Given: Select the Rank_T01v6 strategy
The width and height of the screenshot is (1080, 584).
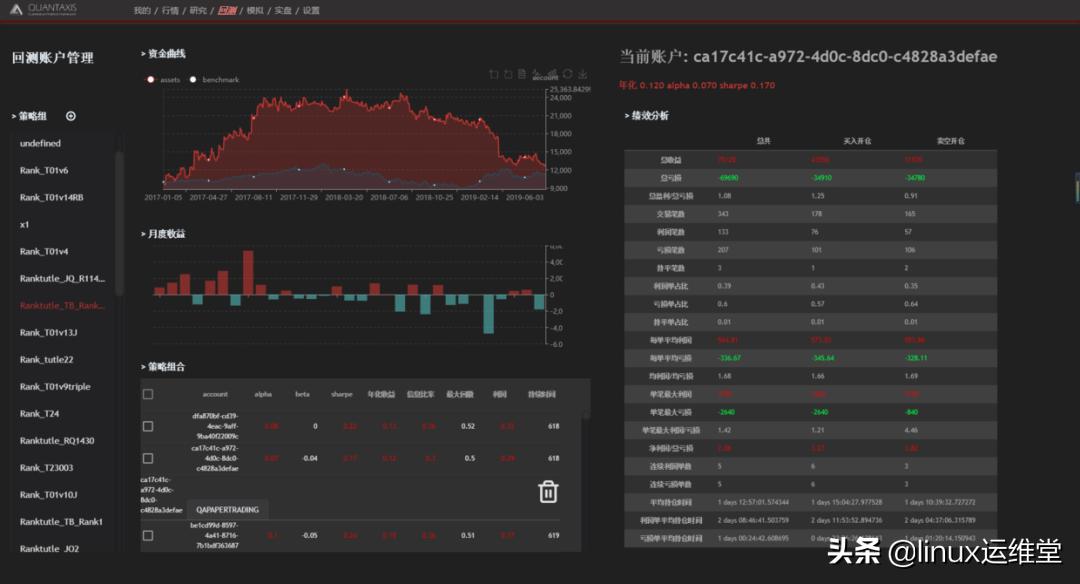Looking at the screenshot, I should (x=44, y=170).
